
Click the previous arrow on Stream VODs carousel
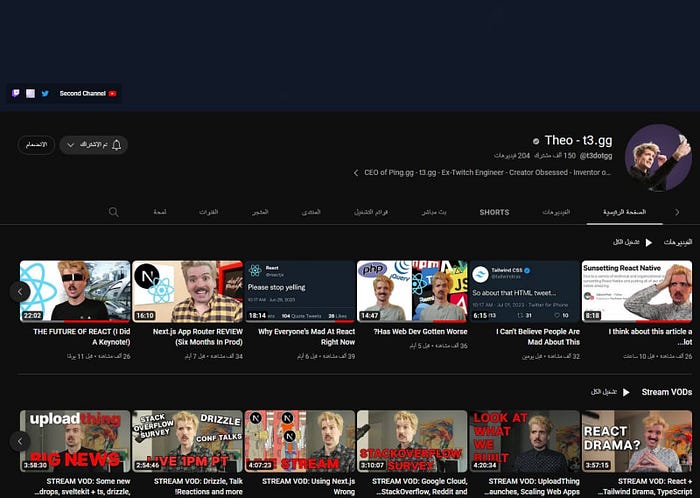20,441
